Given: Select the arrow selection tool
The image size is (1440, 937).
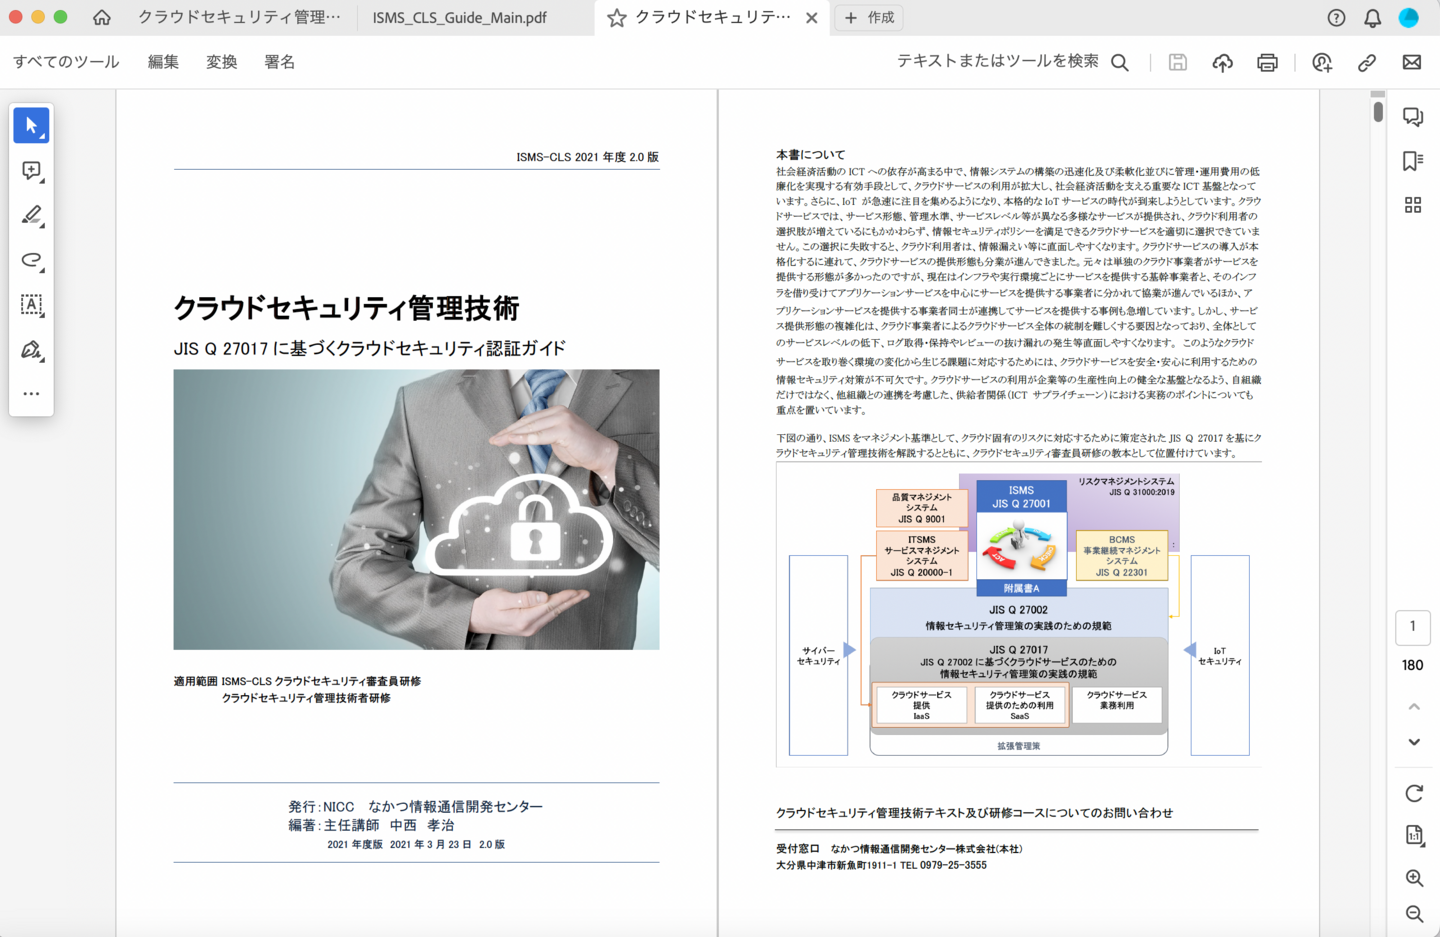Looking at the screenshot, I should (x=31, y=126).
